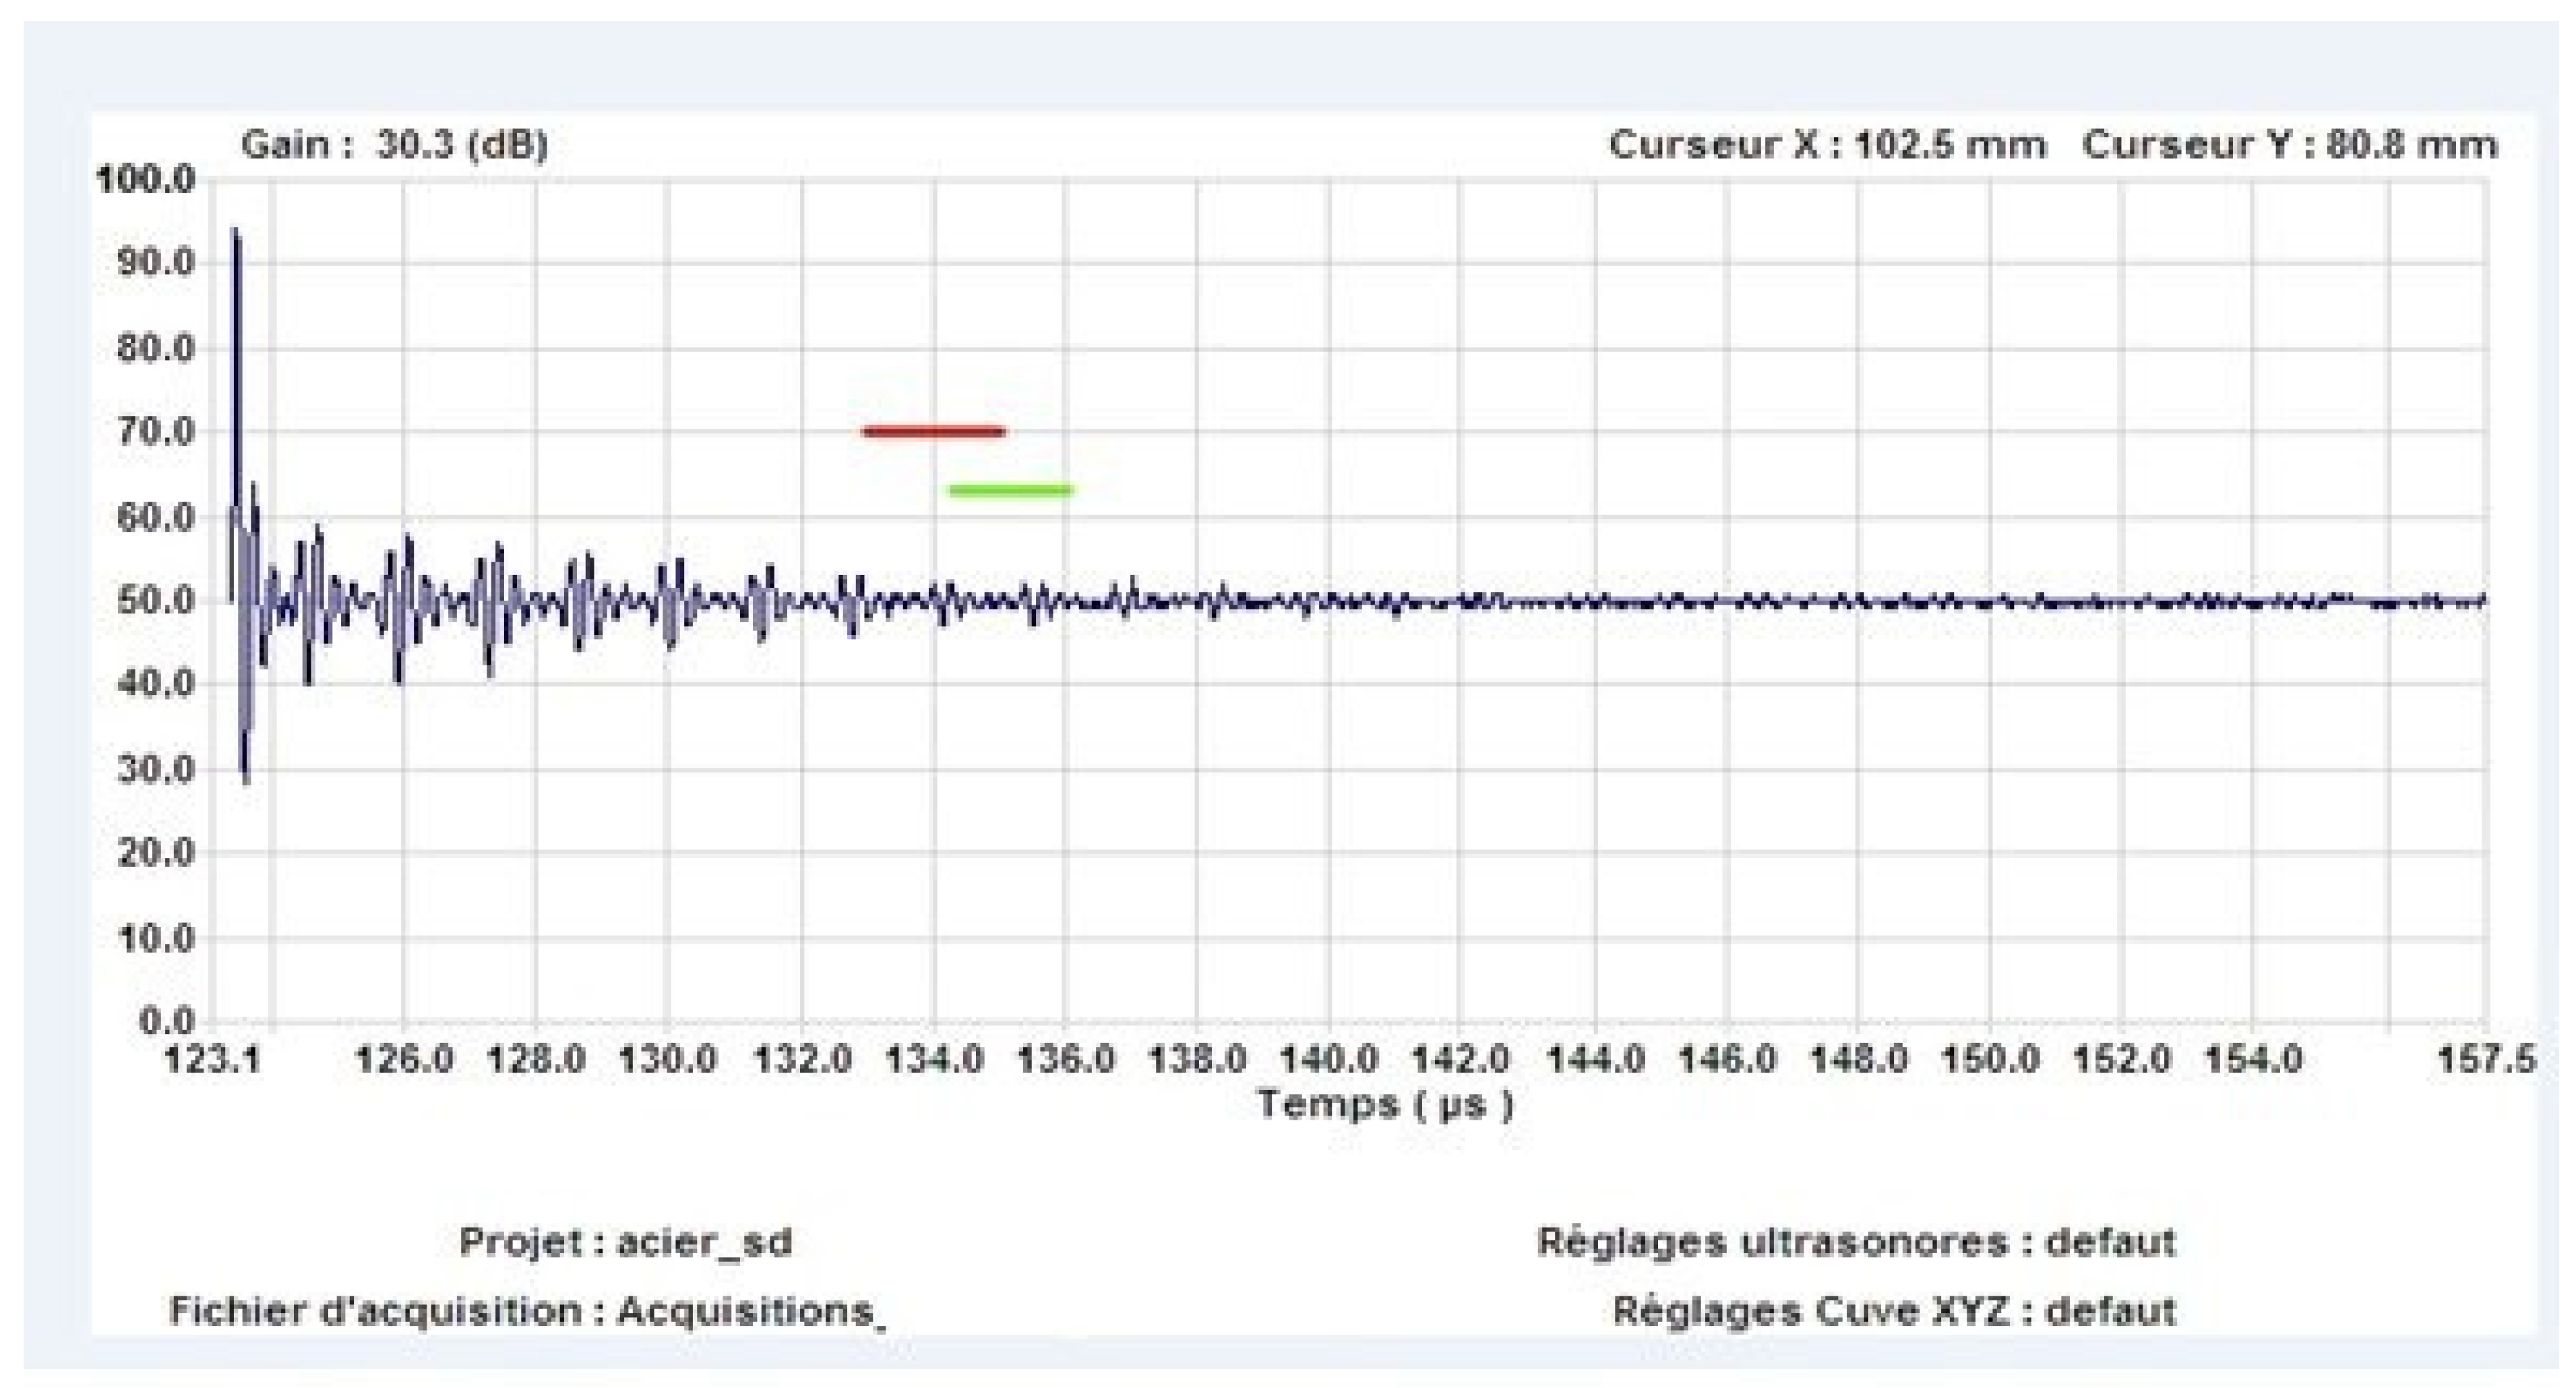Viewport: 2576px width, 1388px height.
Task: Click the 142.0 time axis label
Action: [x=1461, y=1059]
